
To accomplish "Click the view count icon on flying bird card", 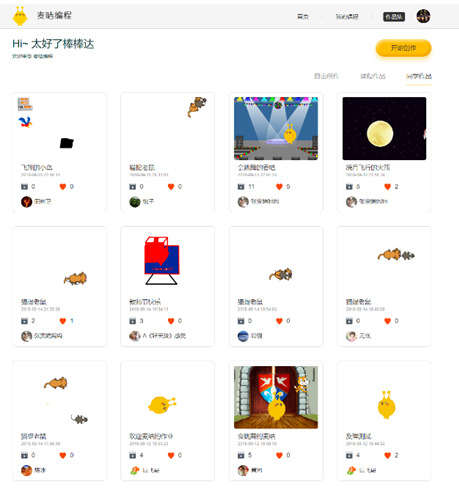I will point(24,187).
